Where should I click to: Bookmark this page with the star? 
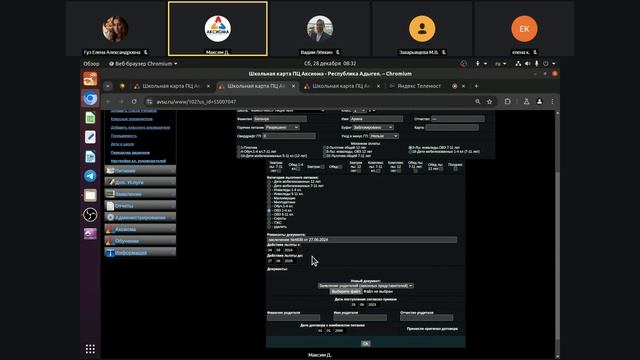pyautogui.click(x=489, y=102)
